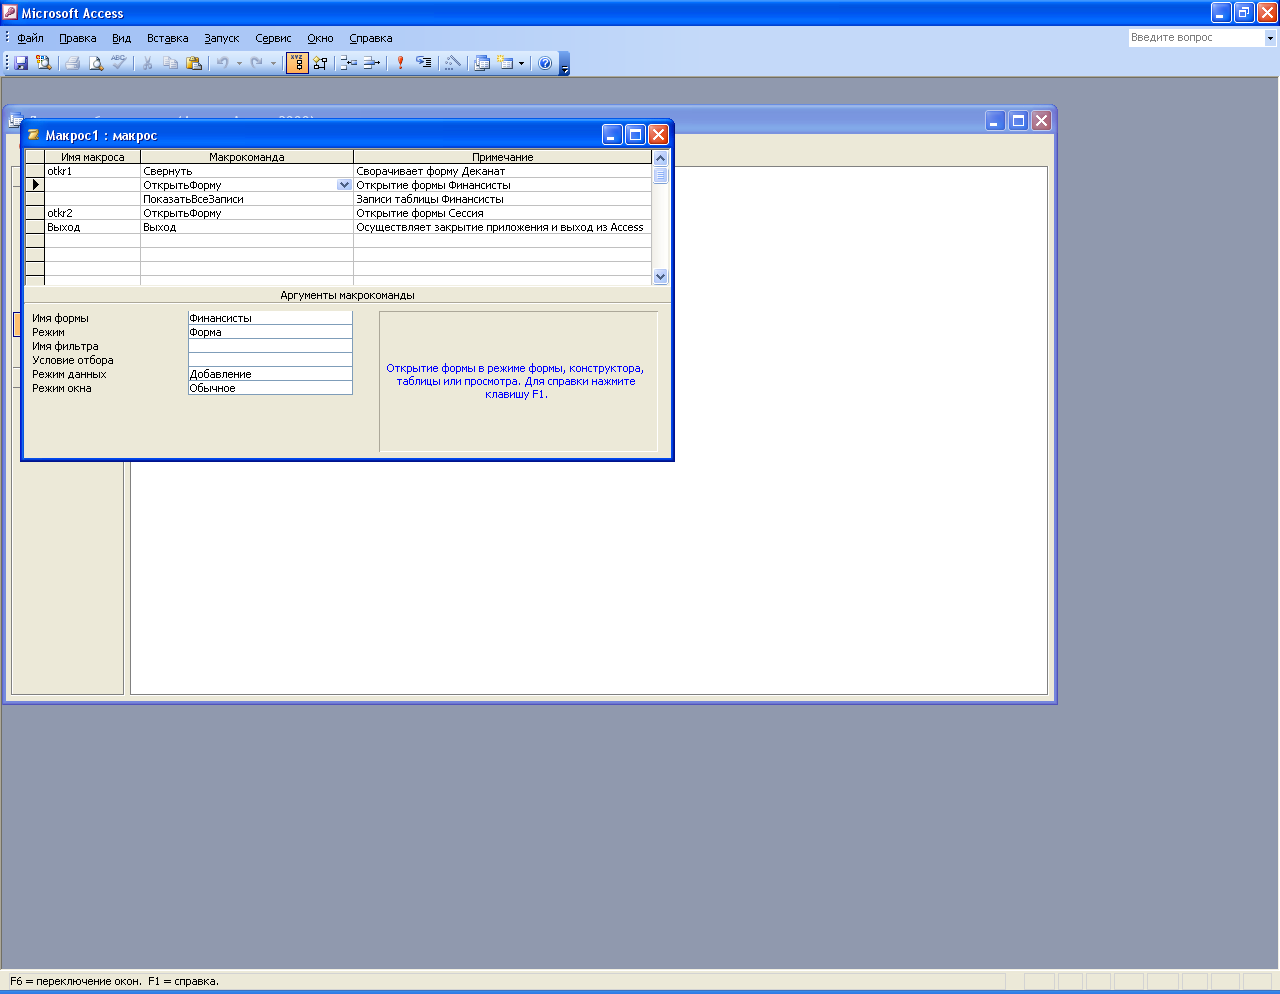This screenshot has height=994, width=1280.
Task: Open the Сервис menu
Action: pos(273,38)
